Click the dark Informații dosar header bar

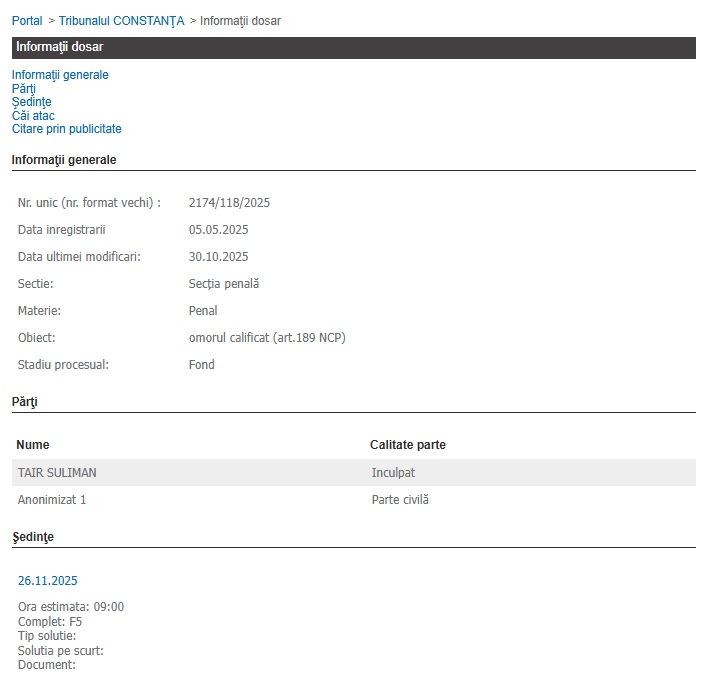coord(354,47)
